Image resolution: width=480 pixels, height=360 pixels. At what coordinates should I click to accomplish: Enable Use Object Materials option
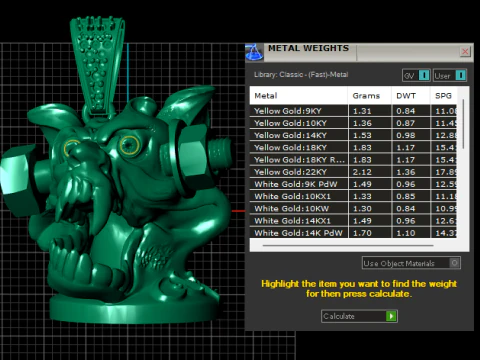(x=411, y=263)
